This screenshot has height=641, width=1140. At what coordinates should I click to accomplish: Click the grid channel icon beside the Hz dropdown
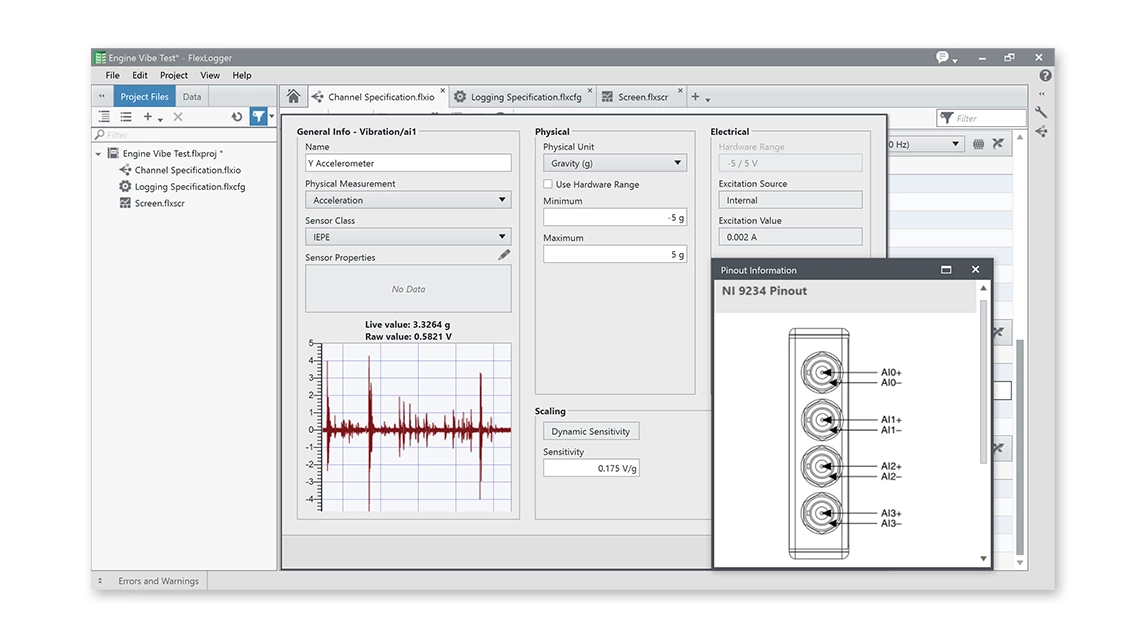point(979,144)
